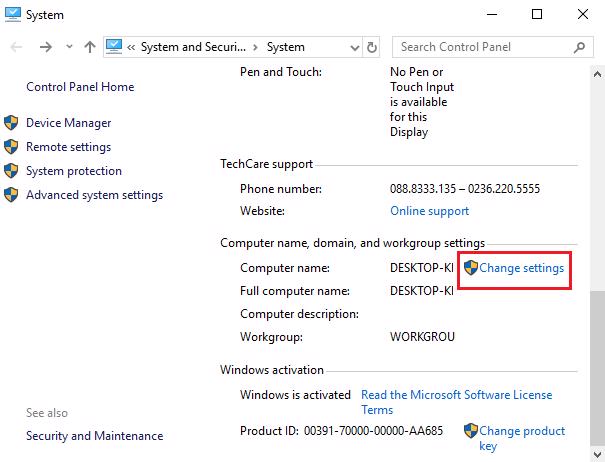Click the Device Manager shield icon
Image resolution: width=605 pixels, height=462 pixels.
coord(11,123)
